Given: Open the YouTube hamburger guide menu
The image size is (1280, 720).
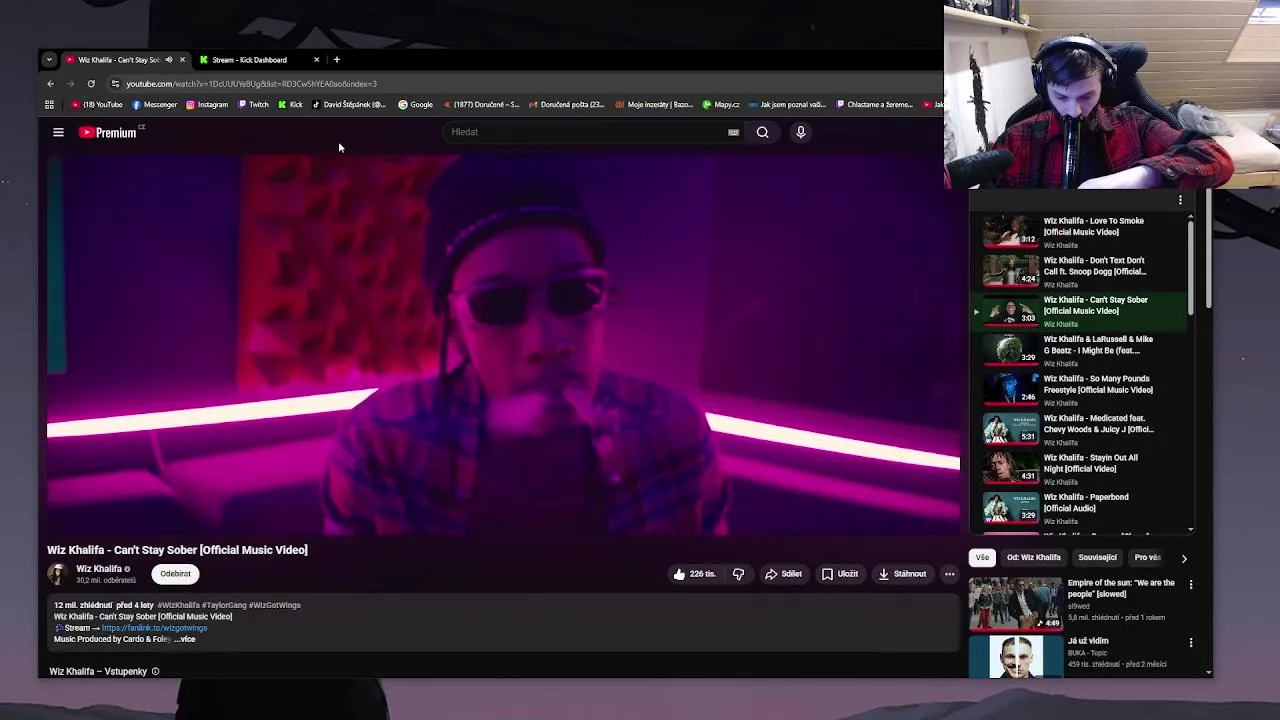Looking at the screenshot, I should click(x=58, y=132).
